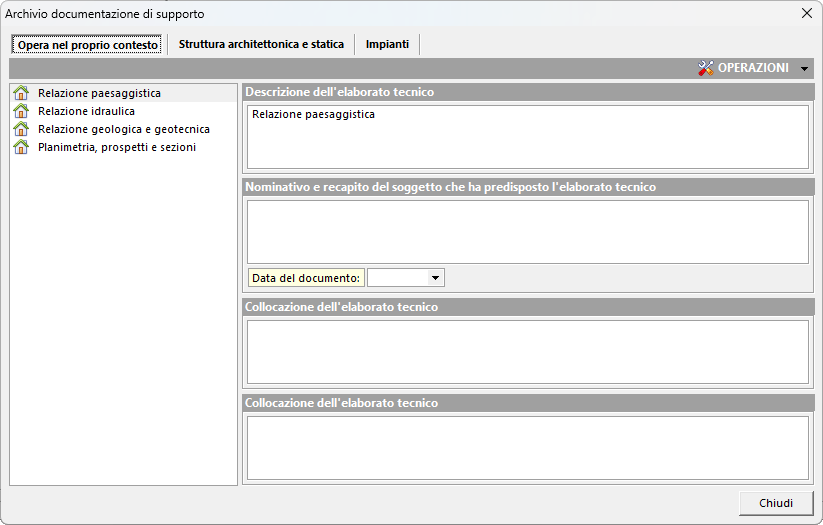The width and height of the screenshot is (823, 525).
Task: Close the Archivio documentazione di supporto window
Action: point(807,13)
